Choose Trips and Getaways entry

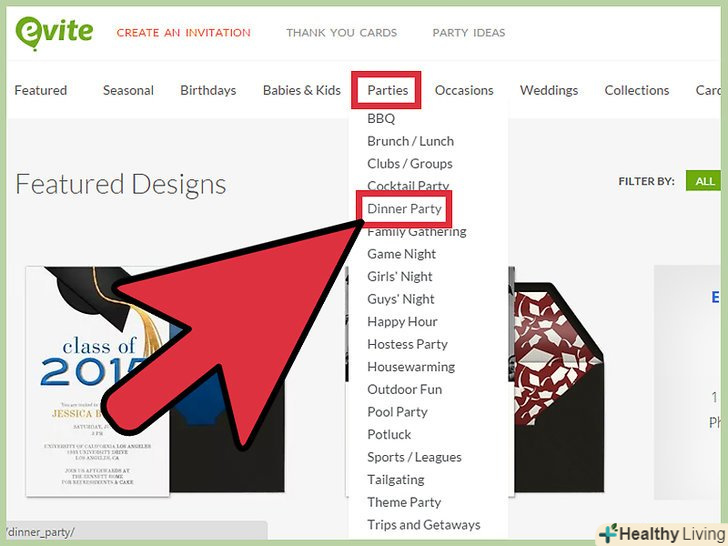(x=424, y=525)
